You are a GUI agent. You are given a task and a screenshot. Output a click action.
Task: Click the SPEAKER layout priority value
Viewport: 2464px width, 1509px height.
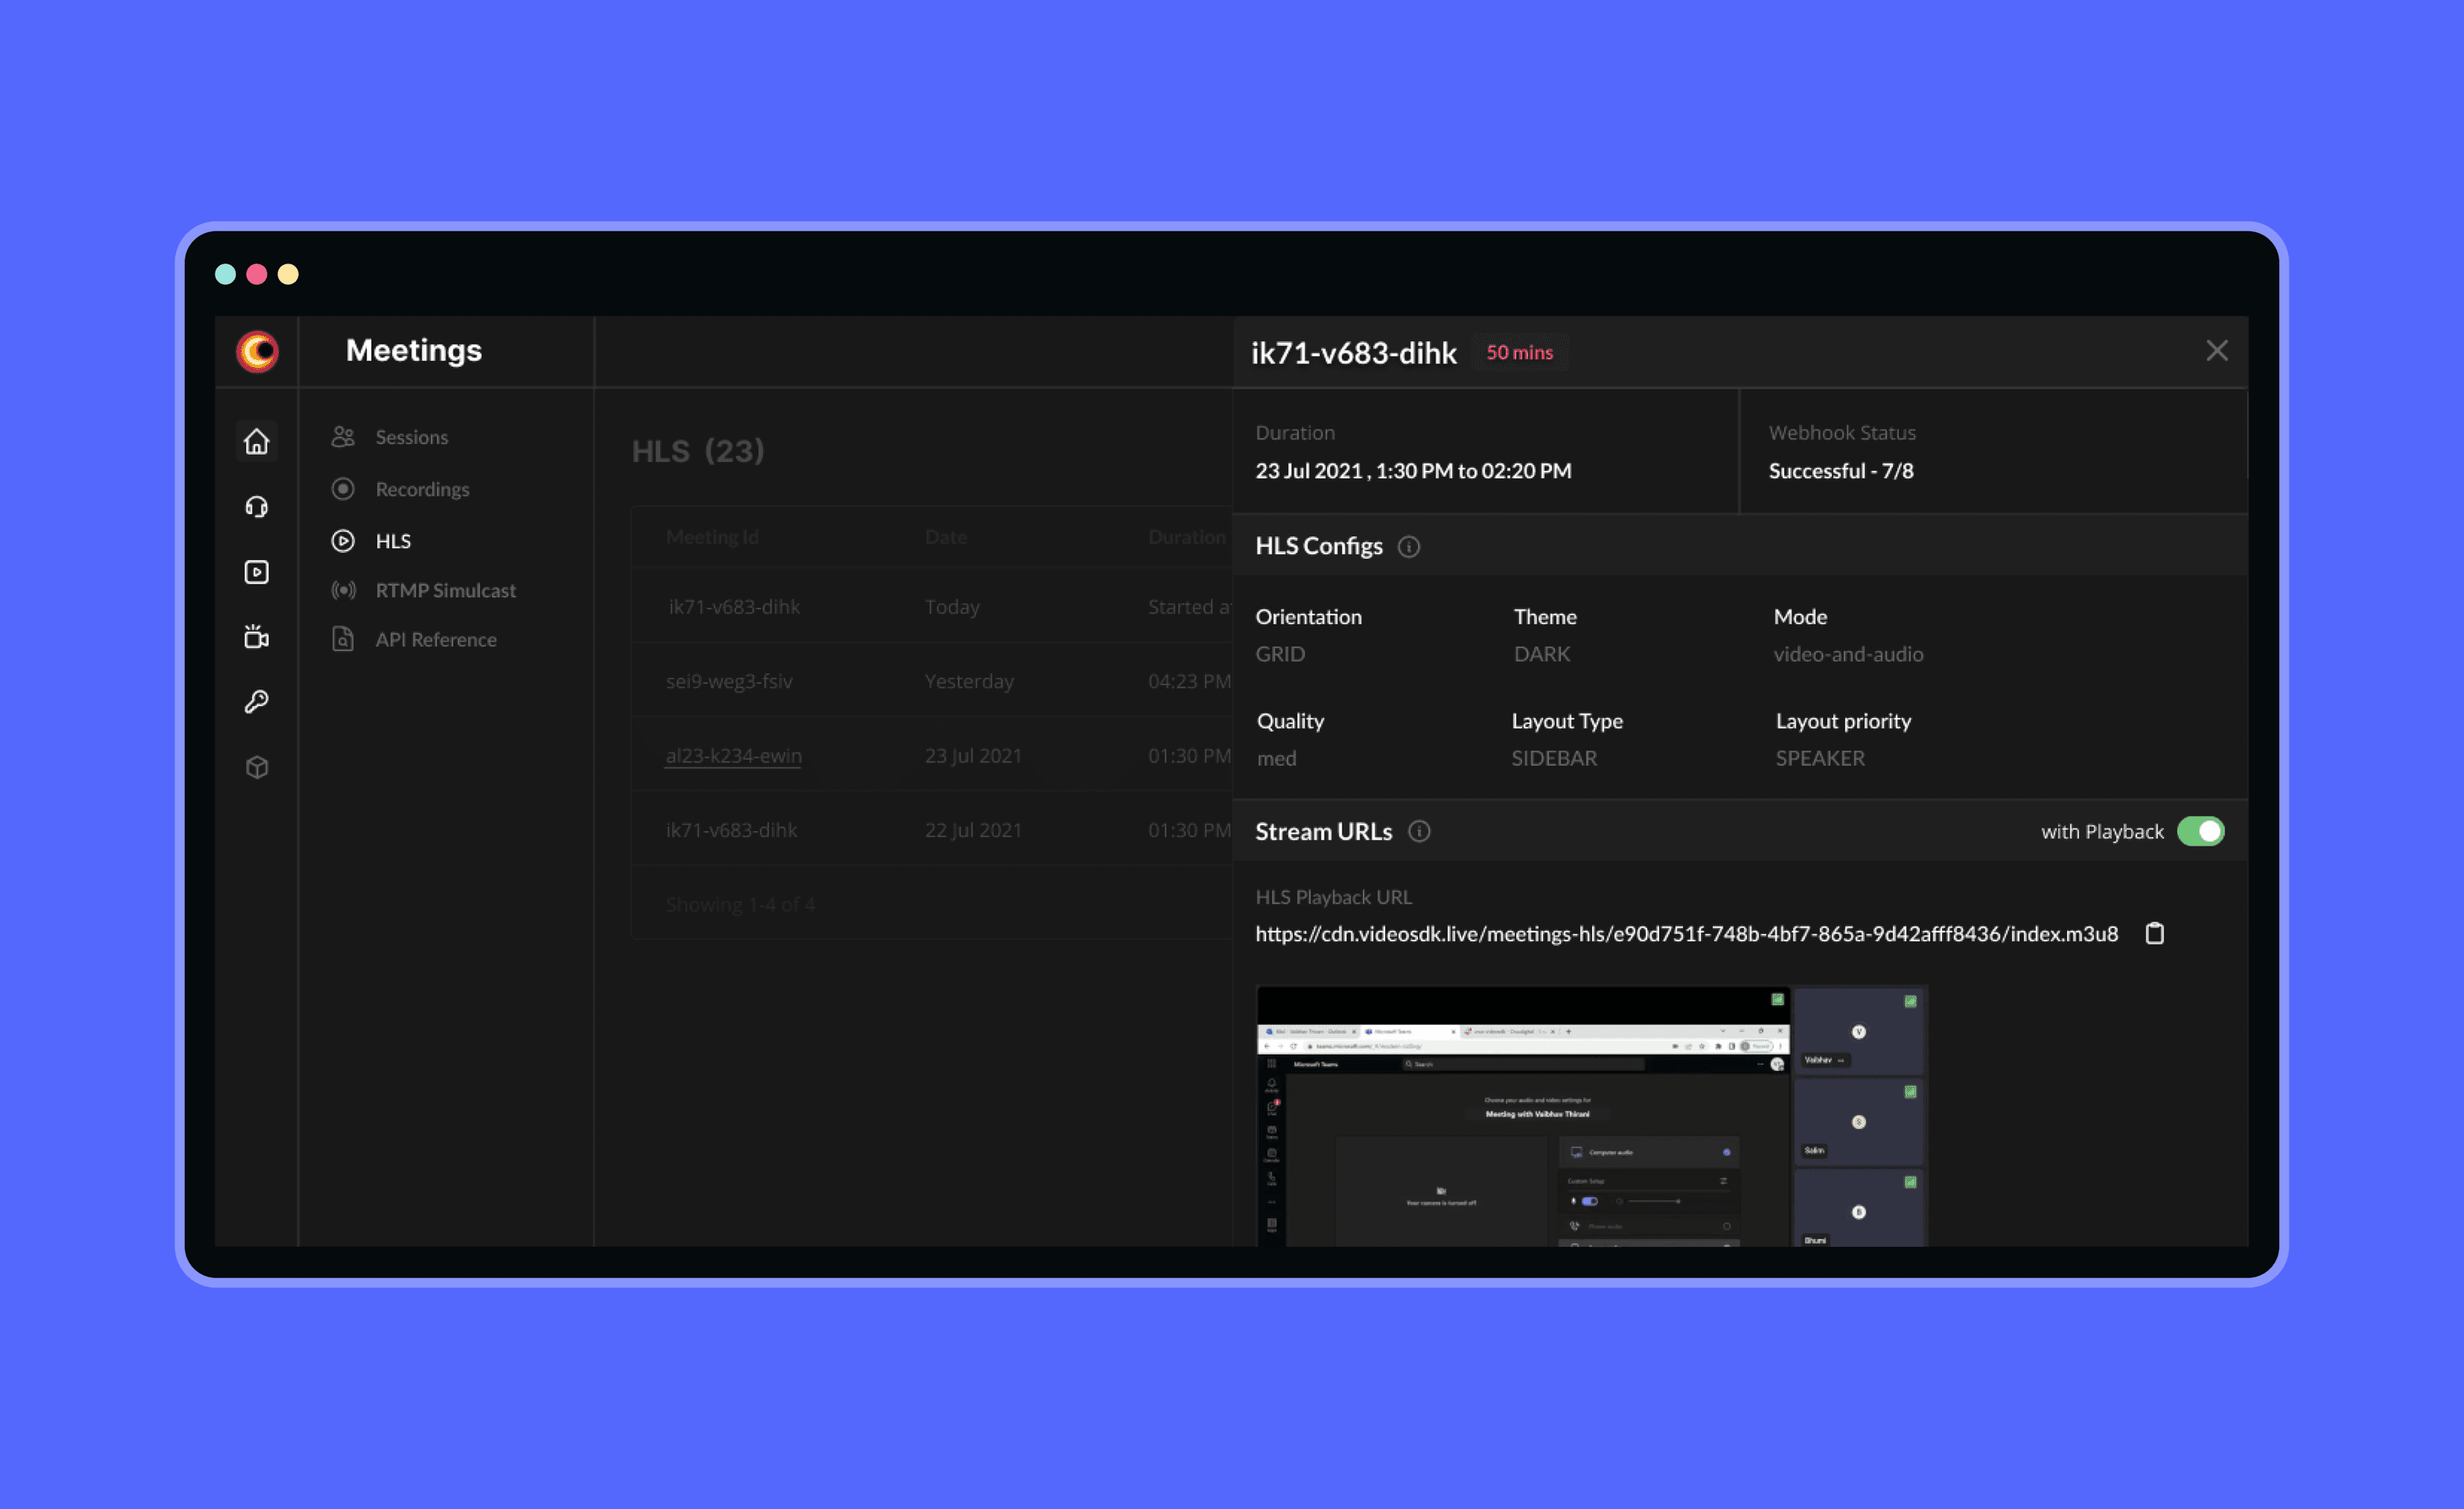click(x=1820, y=758)
